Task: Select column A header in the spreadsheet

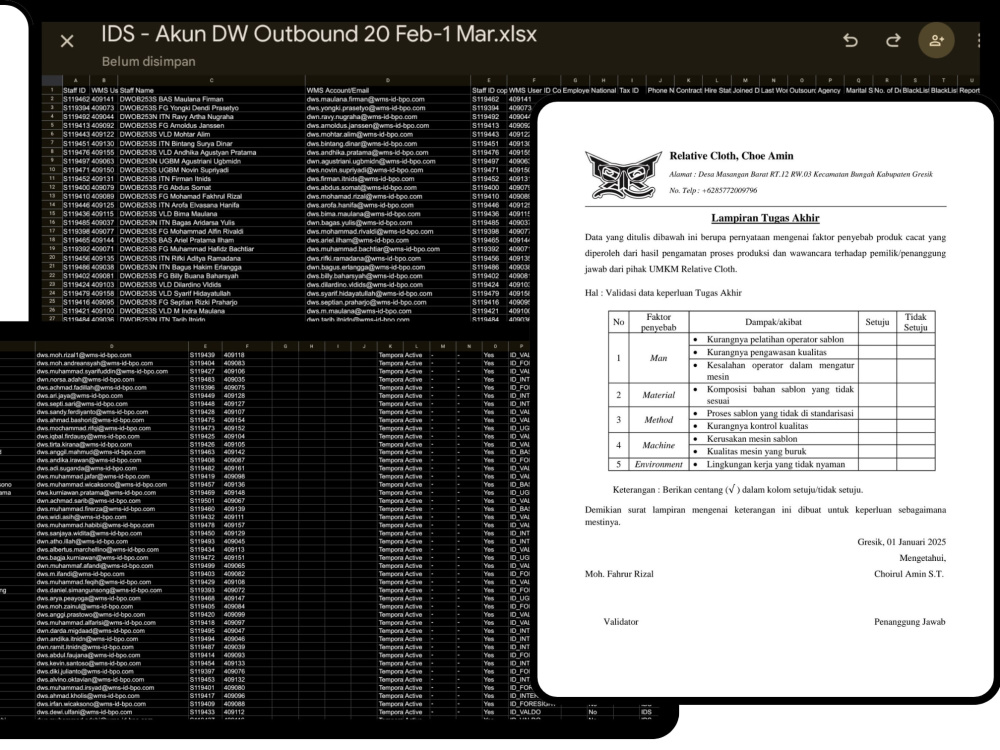Action: click(75, 80)
